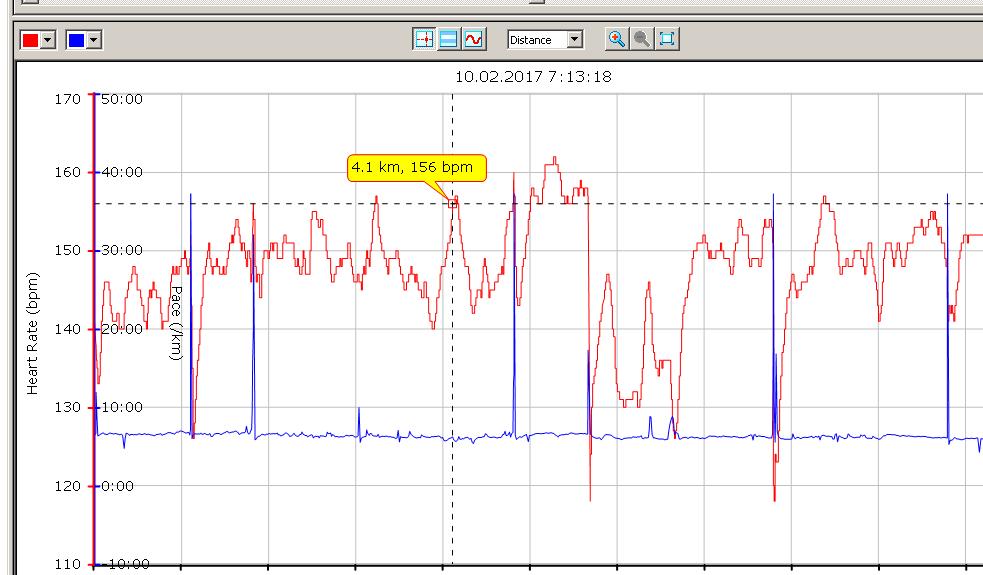Click the fit-to-window zoom icon
This screenshot has width=983, height=575.
point(667,40)
